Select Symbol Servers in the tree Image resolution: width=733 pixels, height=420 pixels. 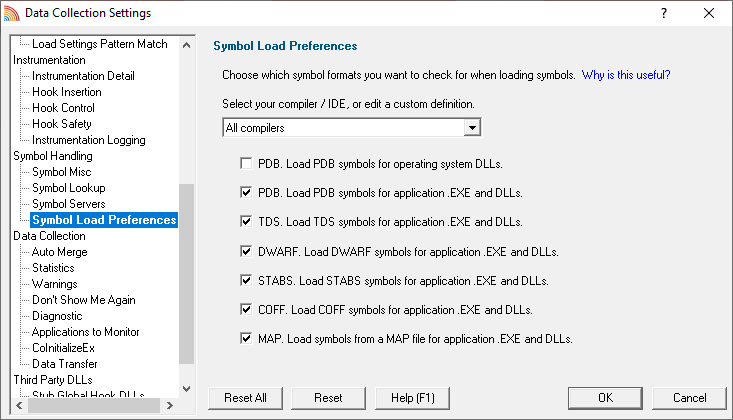[x=69, y=204]
